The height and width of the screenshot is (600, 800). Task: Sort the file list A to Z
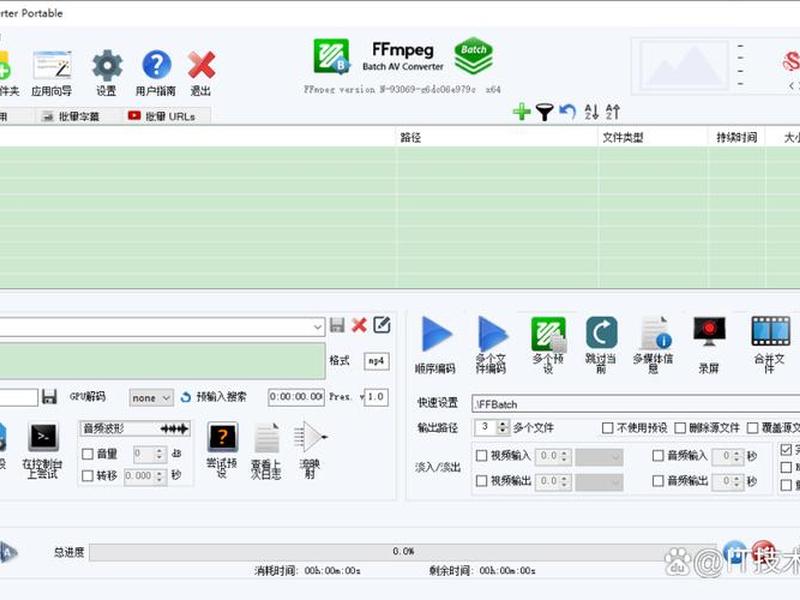[x=591, y=112]
